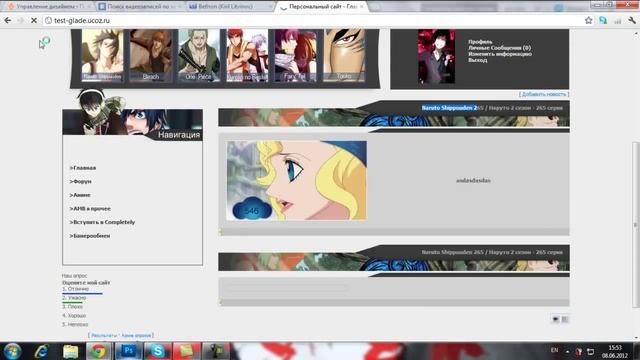The height and width of the screenshot is (360, 640).
Task: Click the page vertical scrollbar
Action: [636, 224]
